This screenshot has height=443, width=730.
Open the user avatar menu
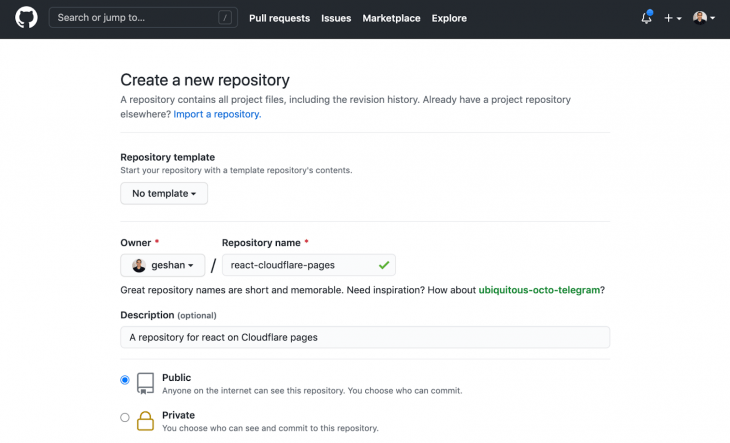[703, 18]
